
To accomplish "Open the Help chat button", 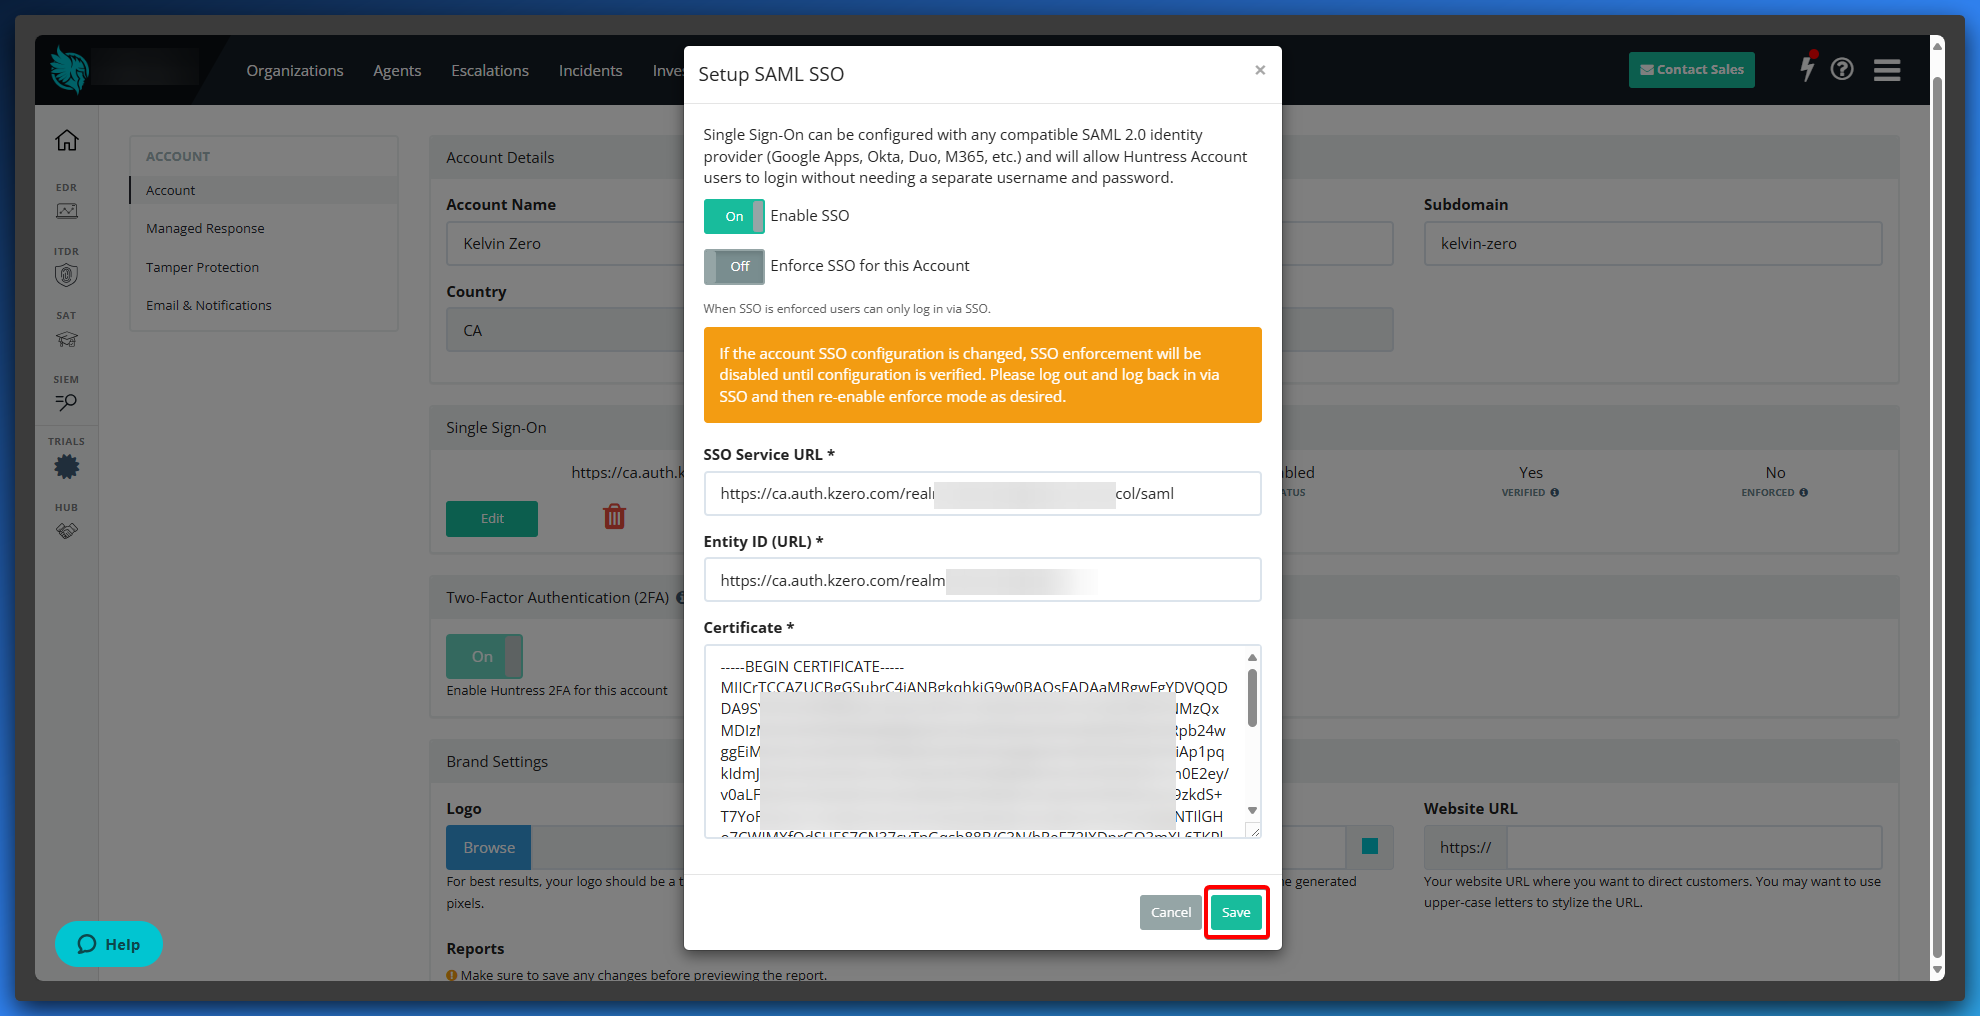I will click(x=109, y=944).
